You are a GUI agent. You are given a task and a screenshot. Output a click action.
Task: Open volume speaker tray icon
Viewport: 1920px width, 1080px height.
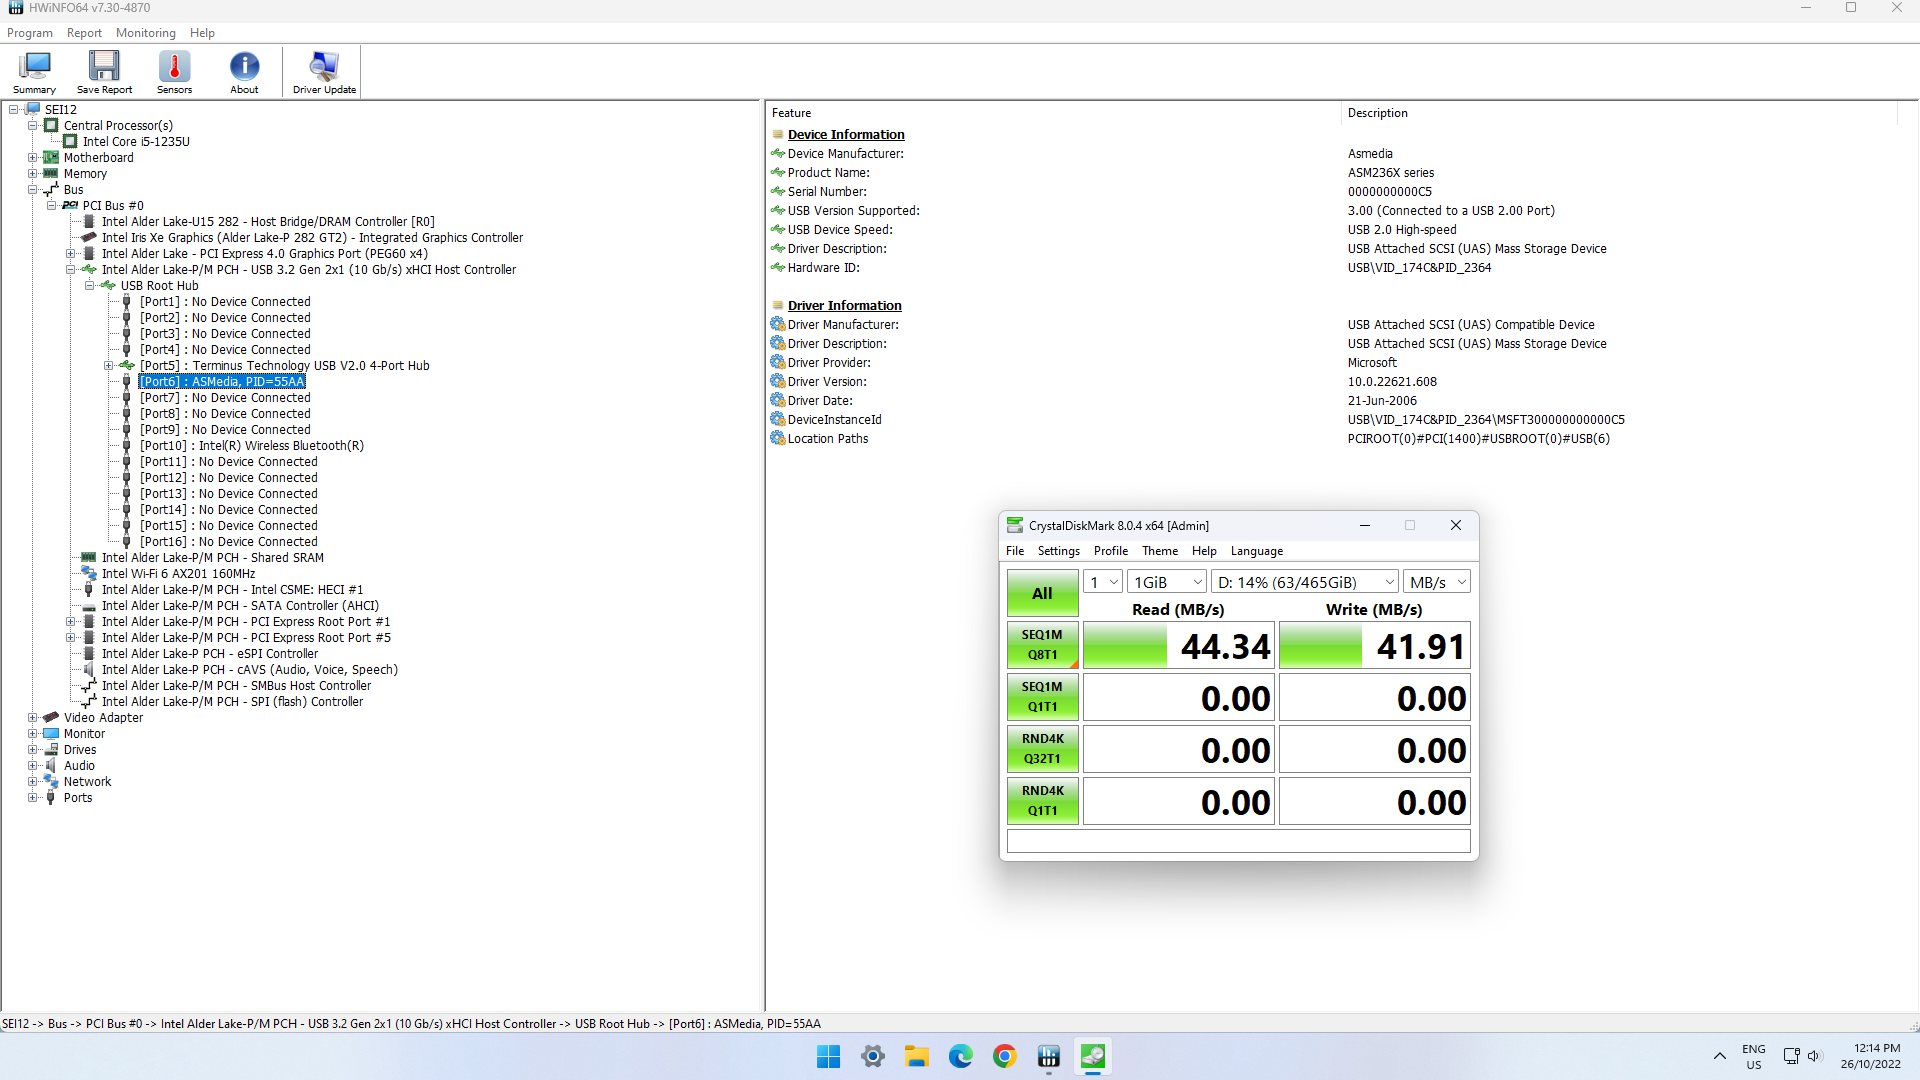click(1815, 1057)
